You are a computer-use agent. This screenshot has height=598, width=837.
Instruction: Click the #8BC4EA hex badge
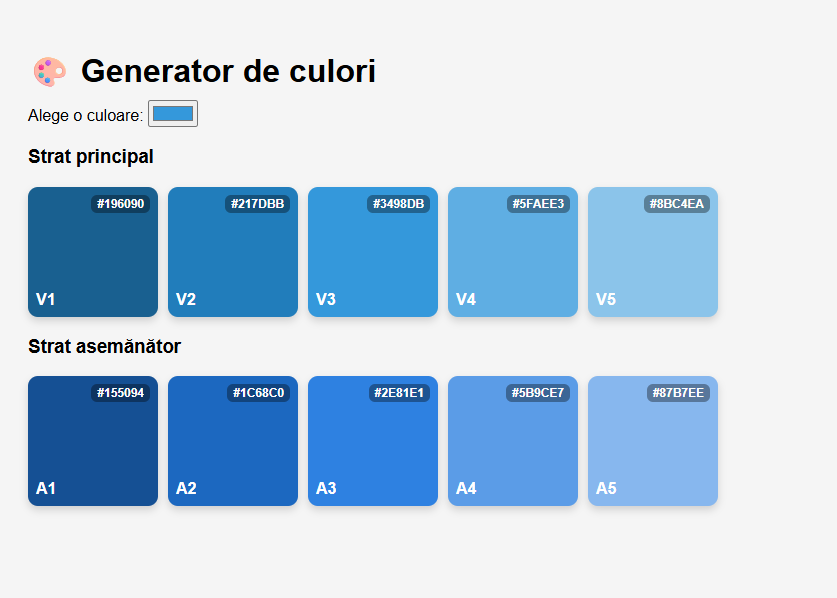677,204
